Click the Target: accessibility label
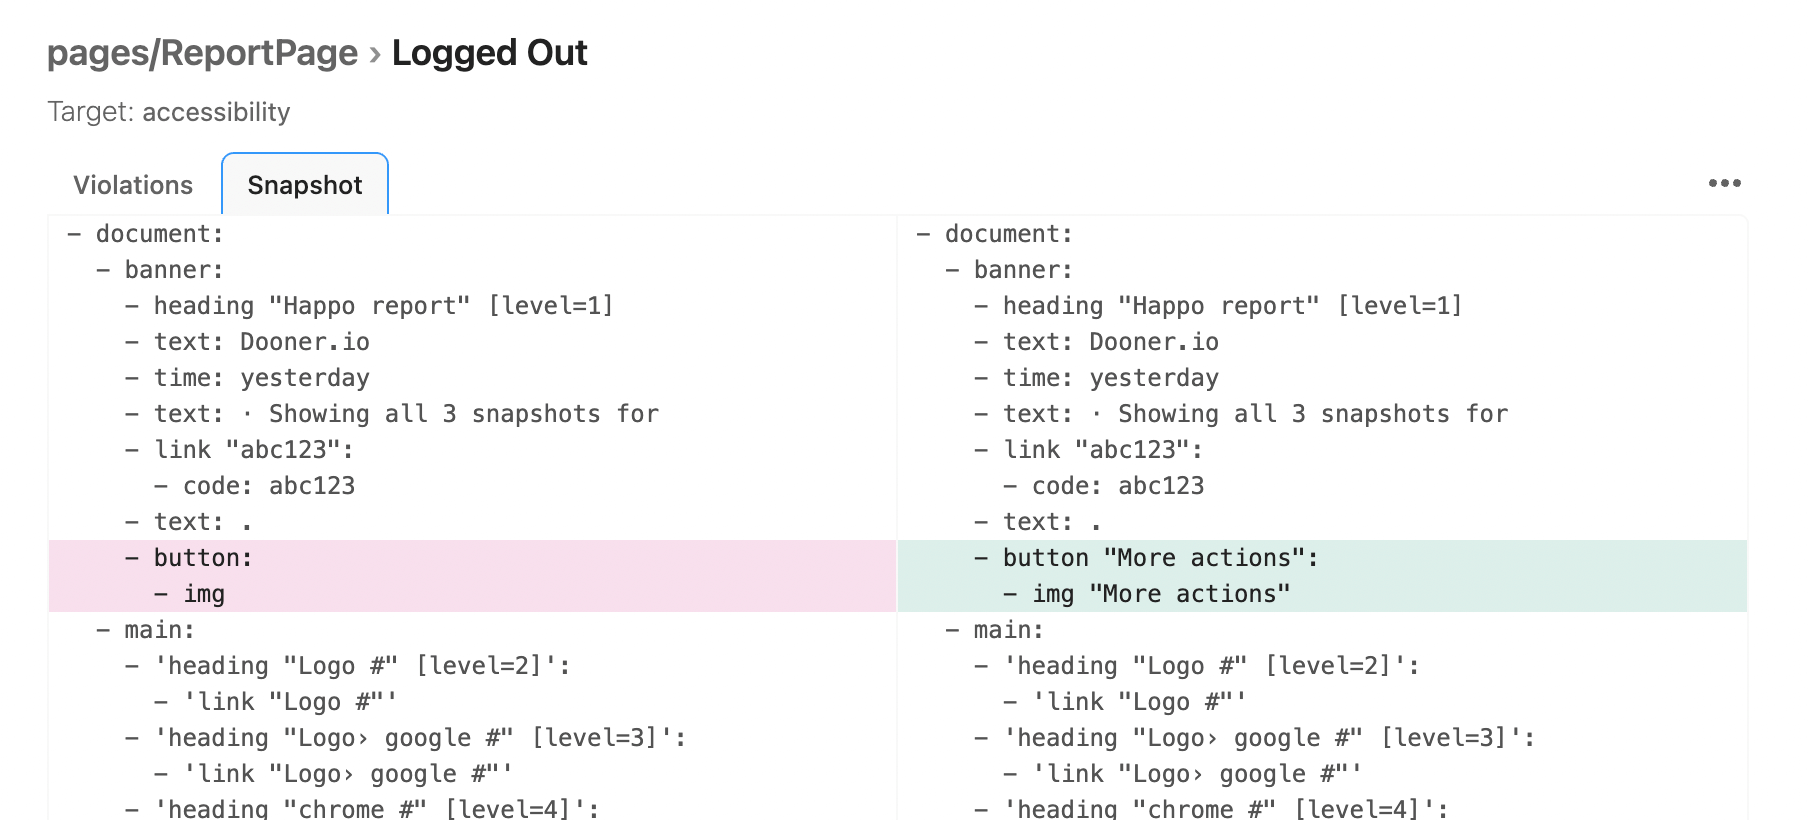1808x820 pixels. pyautogui.click(x=169, y=112)
